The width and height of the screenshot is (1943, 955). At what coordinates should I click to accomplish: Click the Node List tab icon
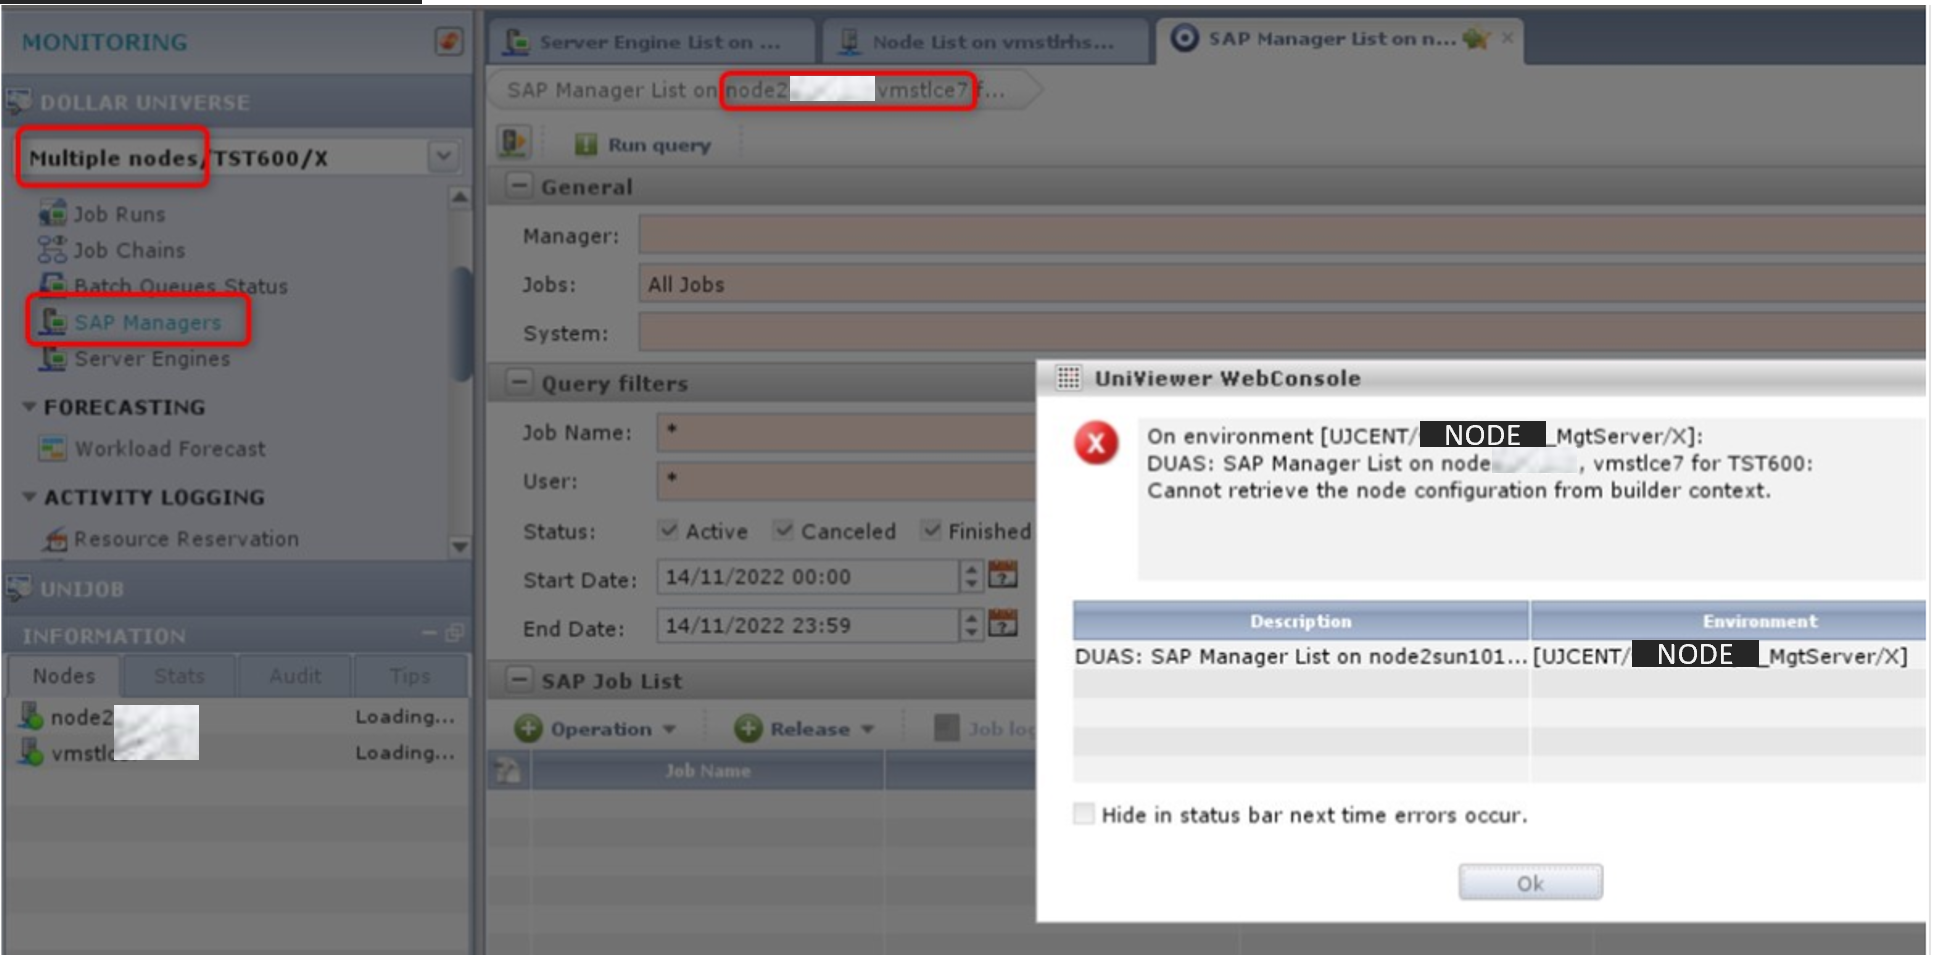[x=850, y=41]
